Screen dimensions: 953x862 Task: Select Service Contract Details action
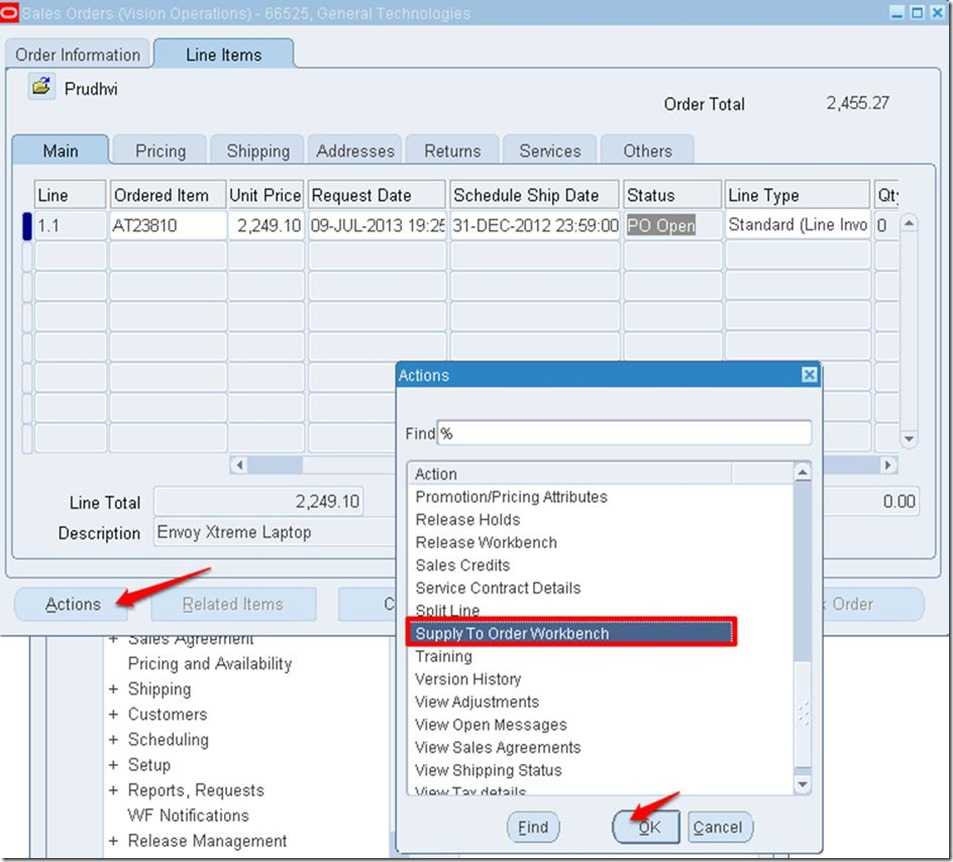click(498, 588)
